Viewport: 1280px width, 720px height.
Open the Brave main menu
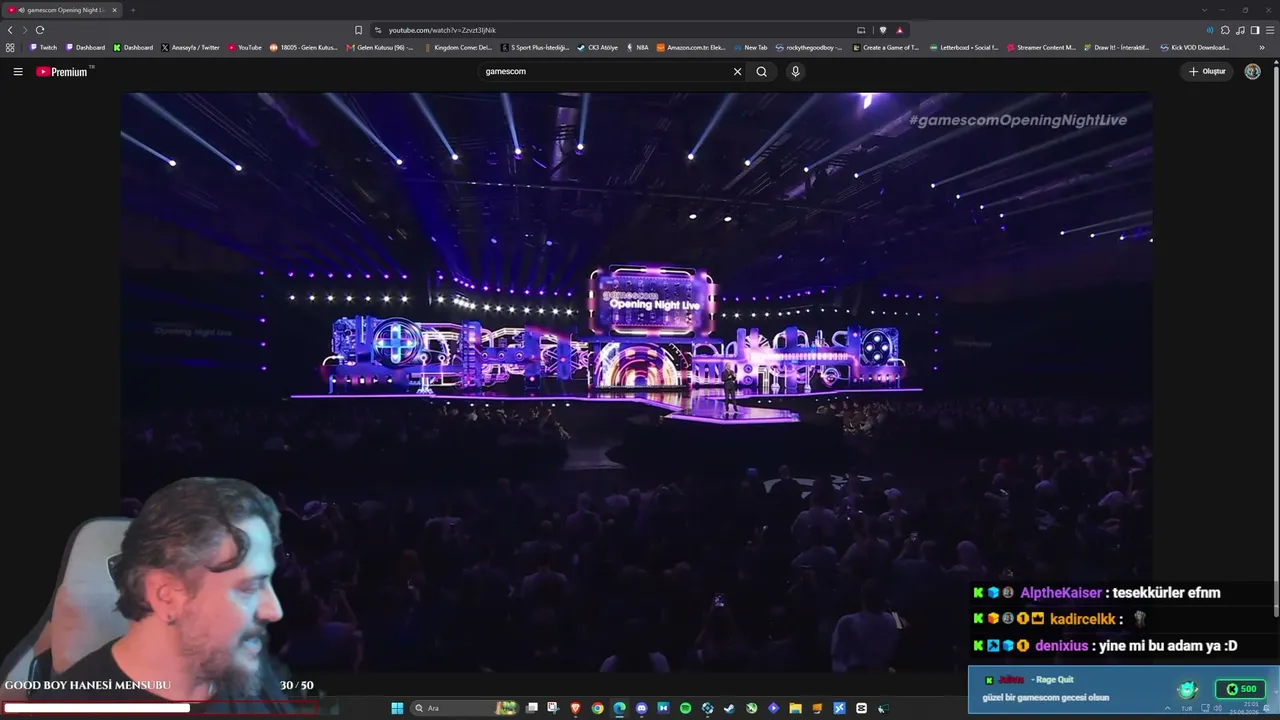(1270, 30)
